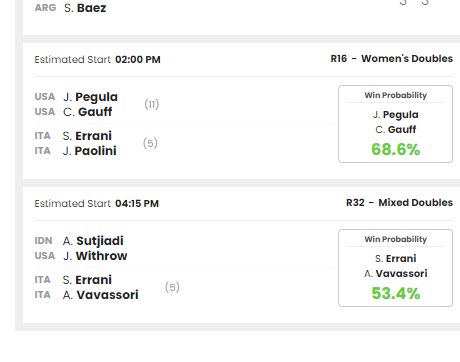Viewport: 460px width, 362px height.
Task: Open the Pegula/Gauff Win Probability box header
Action: pyautogui.click(x=395, y=95)
